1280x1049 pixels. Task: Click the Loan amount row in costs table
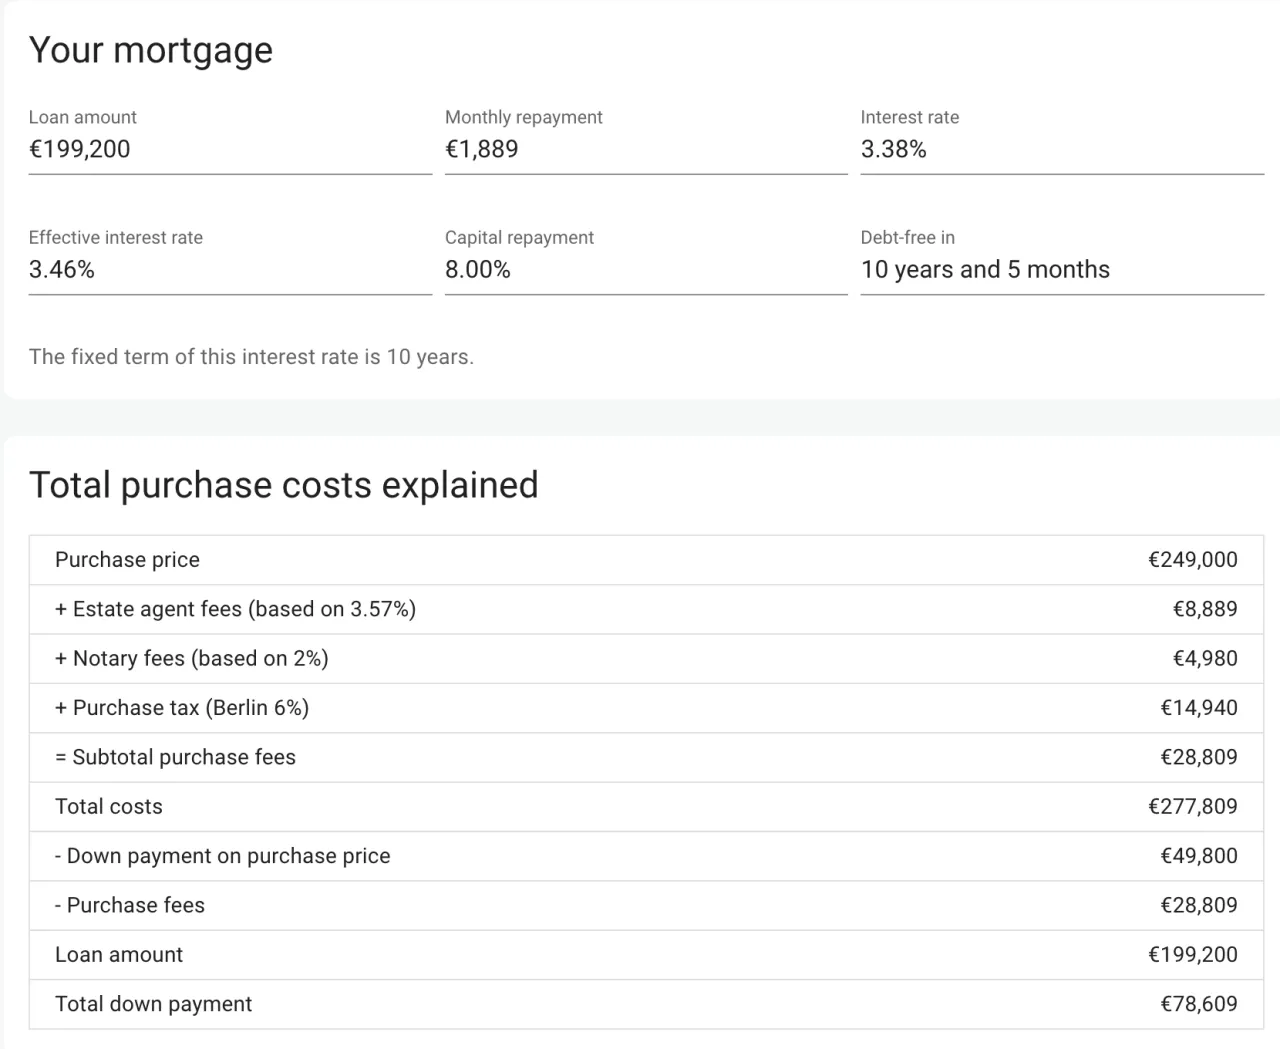[x=119, y=954]
